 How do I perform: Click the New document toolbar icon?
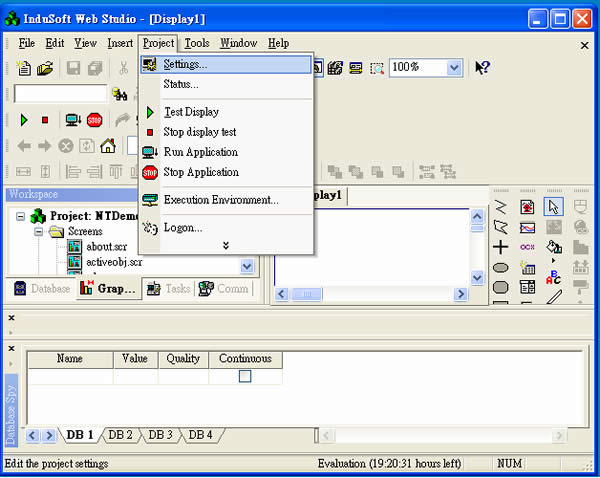[x=24, y=68]
